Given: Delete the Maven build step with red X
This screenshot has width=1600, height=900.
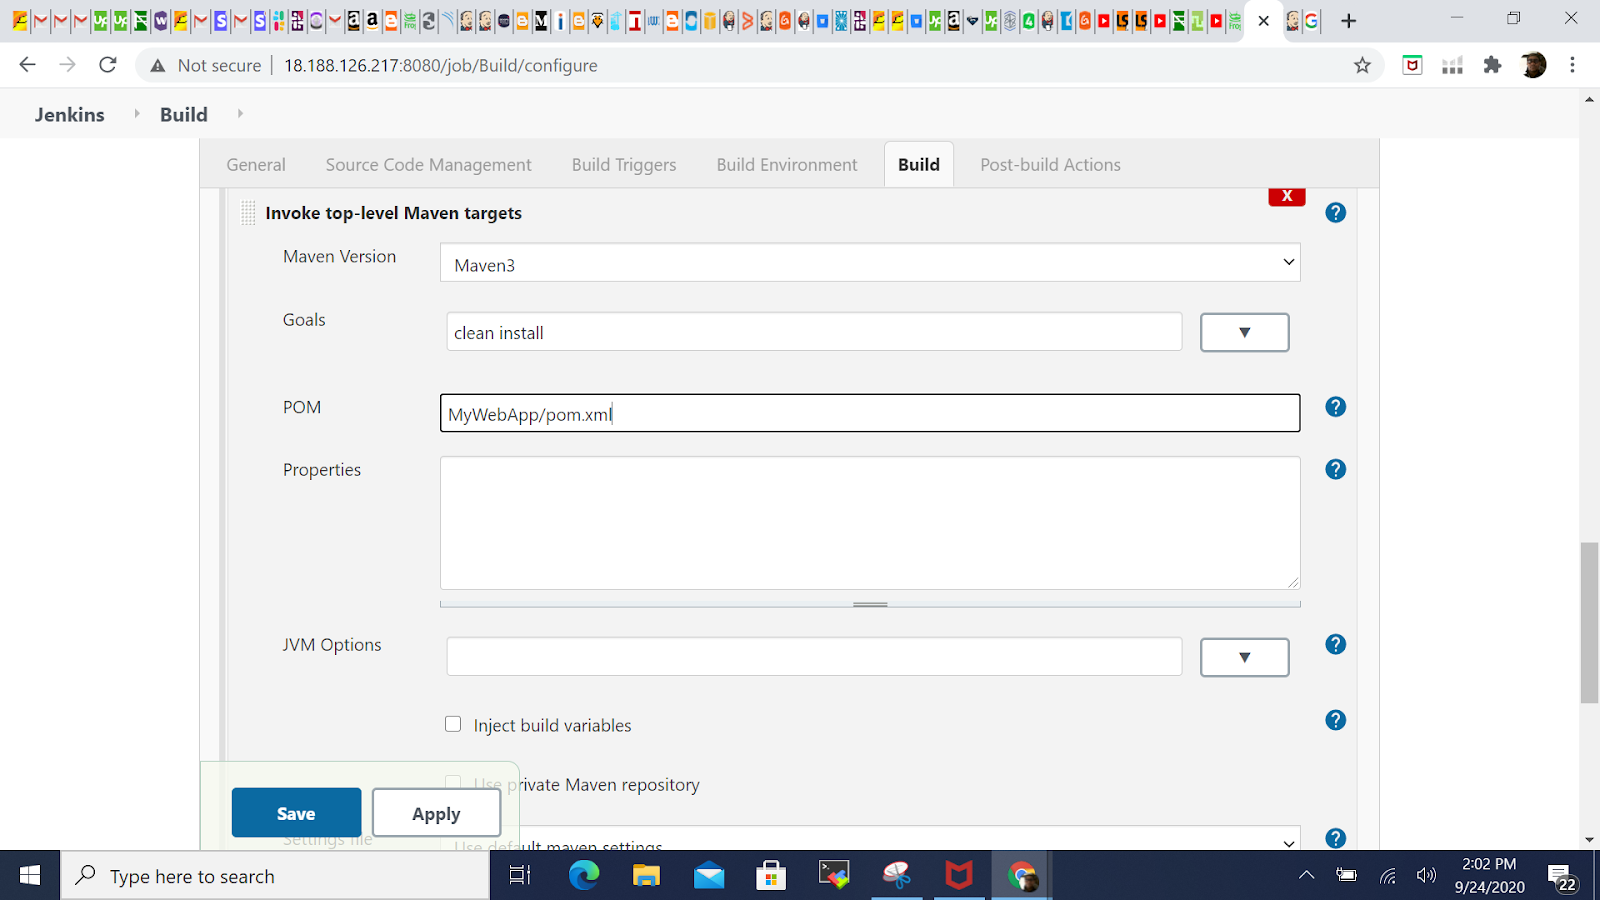Looking at the screenshot, I should coord(1287,196).
